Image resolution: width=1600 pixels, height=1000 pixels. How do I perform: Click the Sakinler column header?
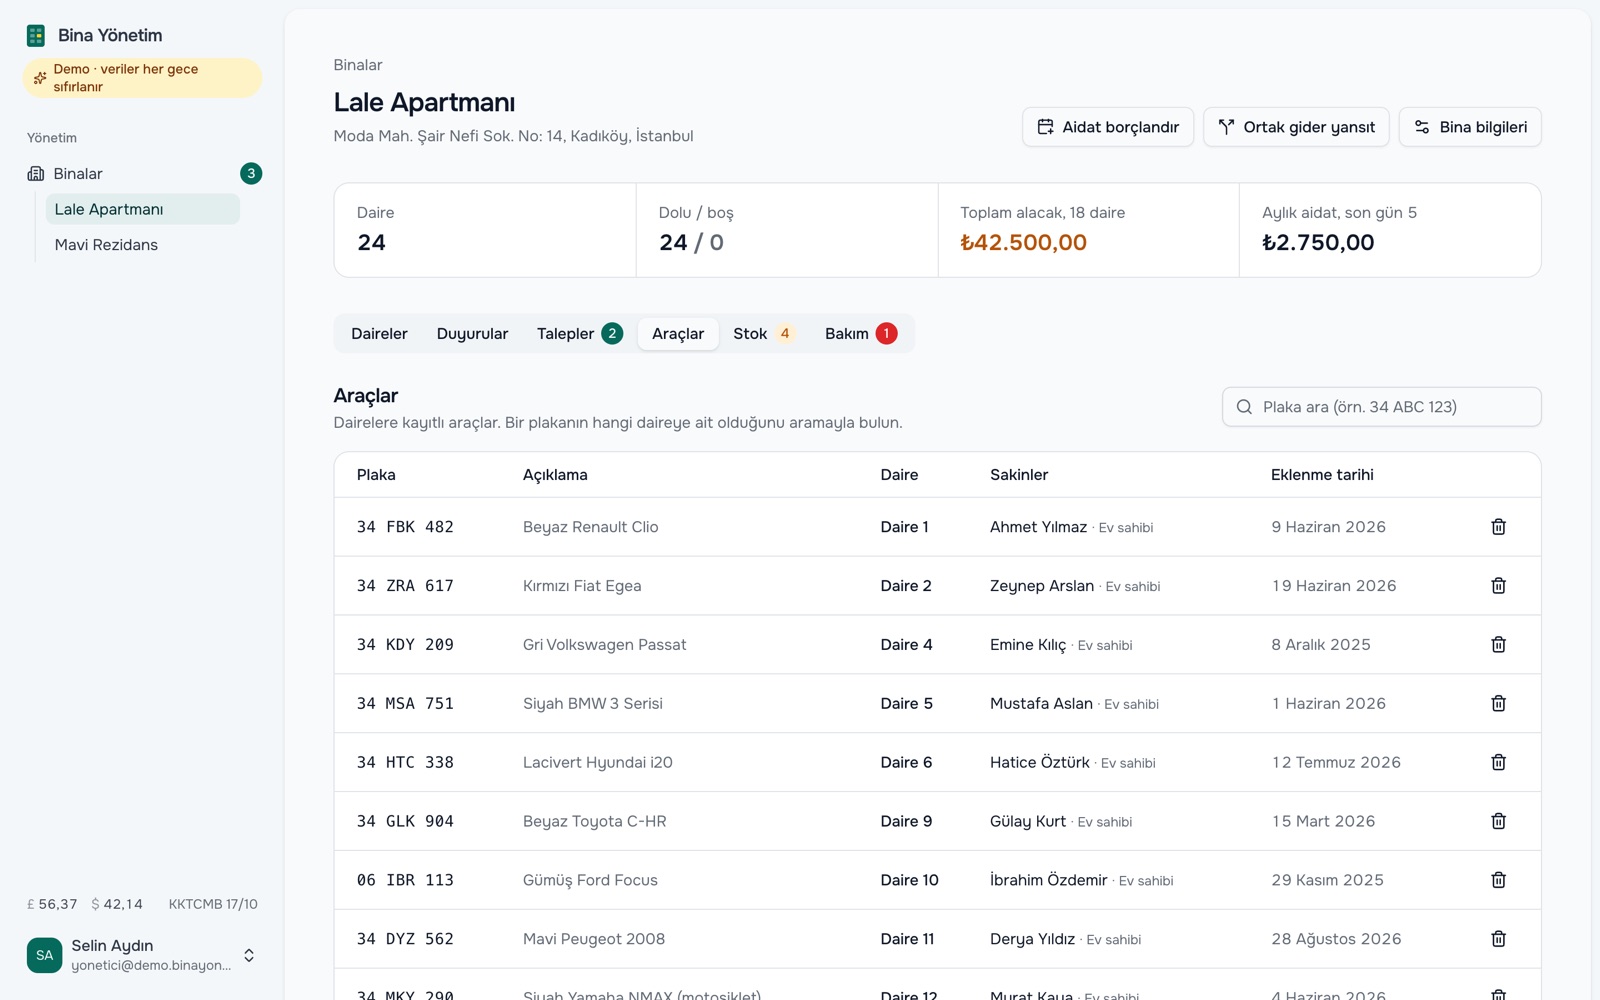pyautogui.click(x=1019, y=475)
